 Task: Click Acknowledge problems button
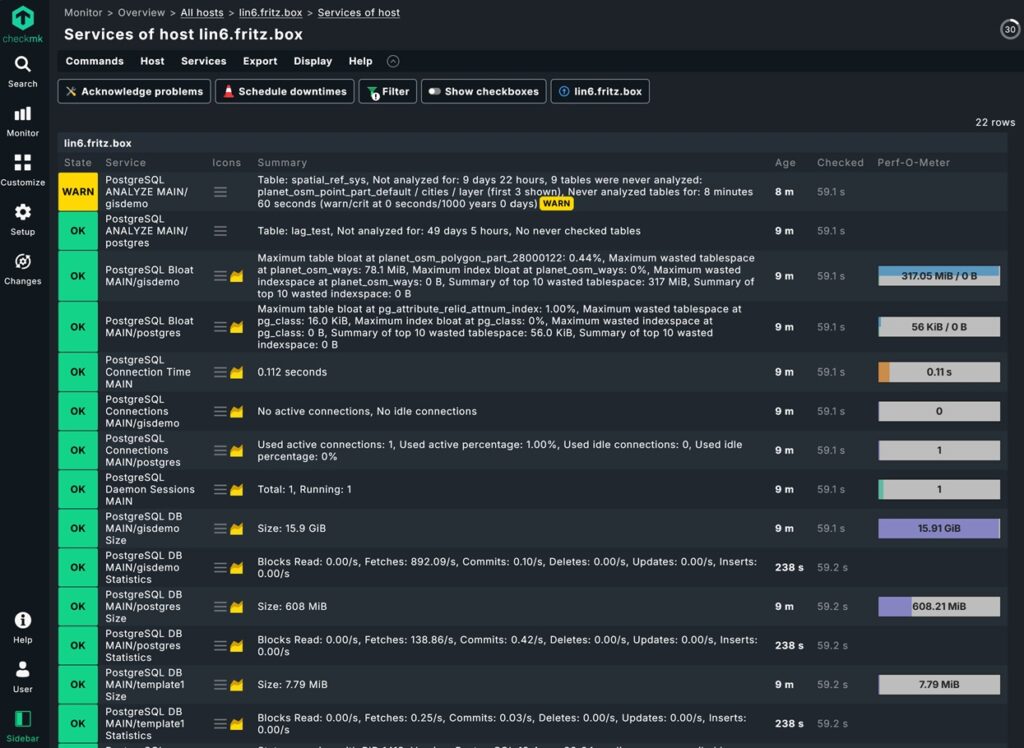135,91
